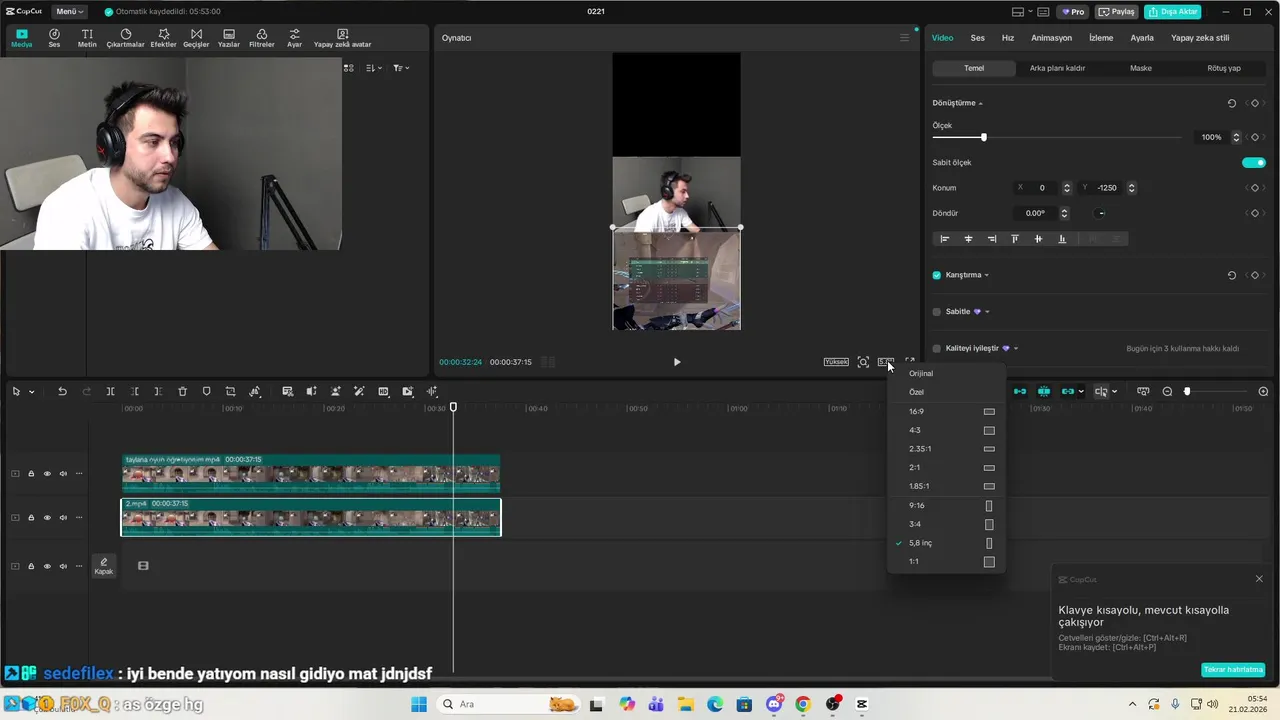The image size is (1280, 720).
Task: Select the 9:16 aspect ratio
Action: [x=946, y=505]
